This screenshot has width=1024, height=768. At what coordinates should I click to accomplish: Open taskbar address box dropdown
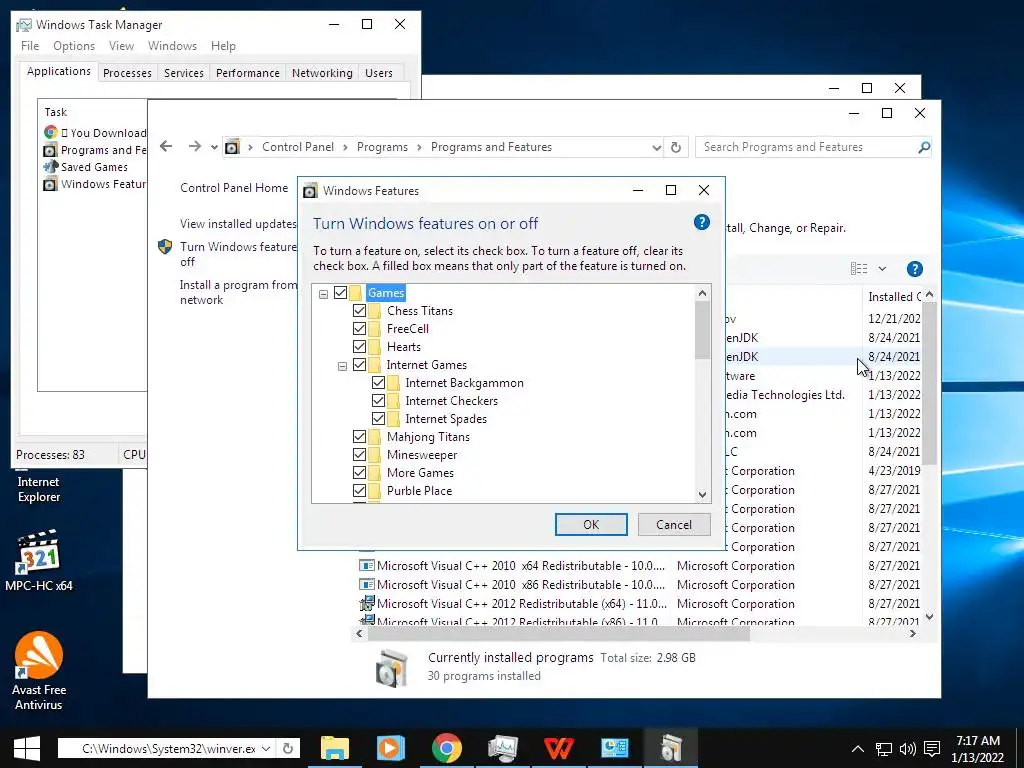tap(266, 748)
